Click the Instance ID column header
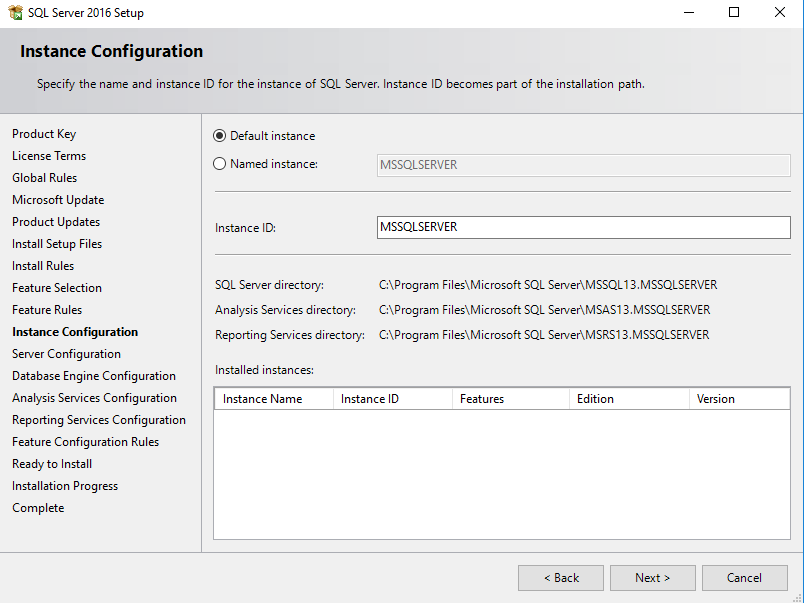Viewport: 804px width, 603px height. tap(393, 399)
